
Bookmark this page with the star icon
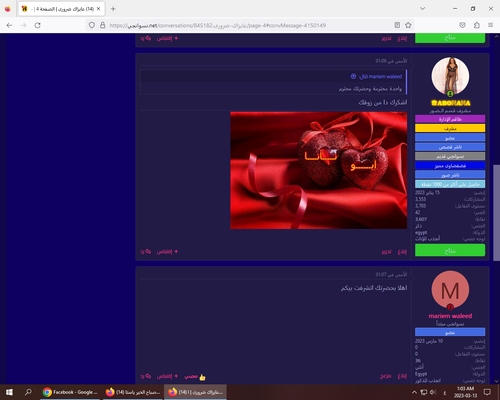[408, 25]
